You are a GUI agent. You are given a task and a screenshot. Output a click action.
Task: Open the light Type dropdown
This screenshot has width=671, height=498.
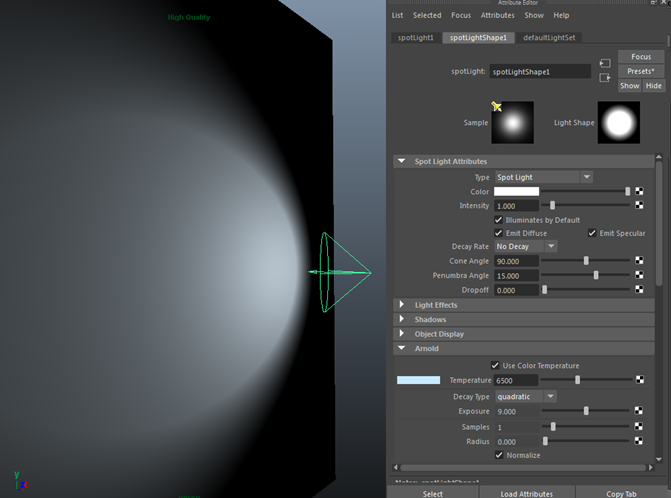[544, 177]
